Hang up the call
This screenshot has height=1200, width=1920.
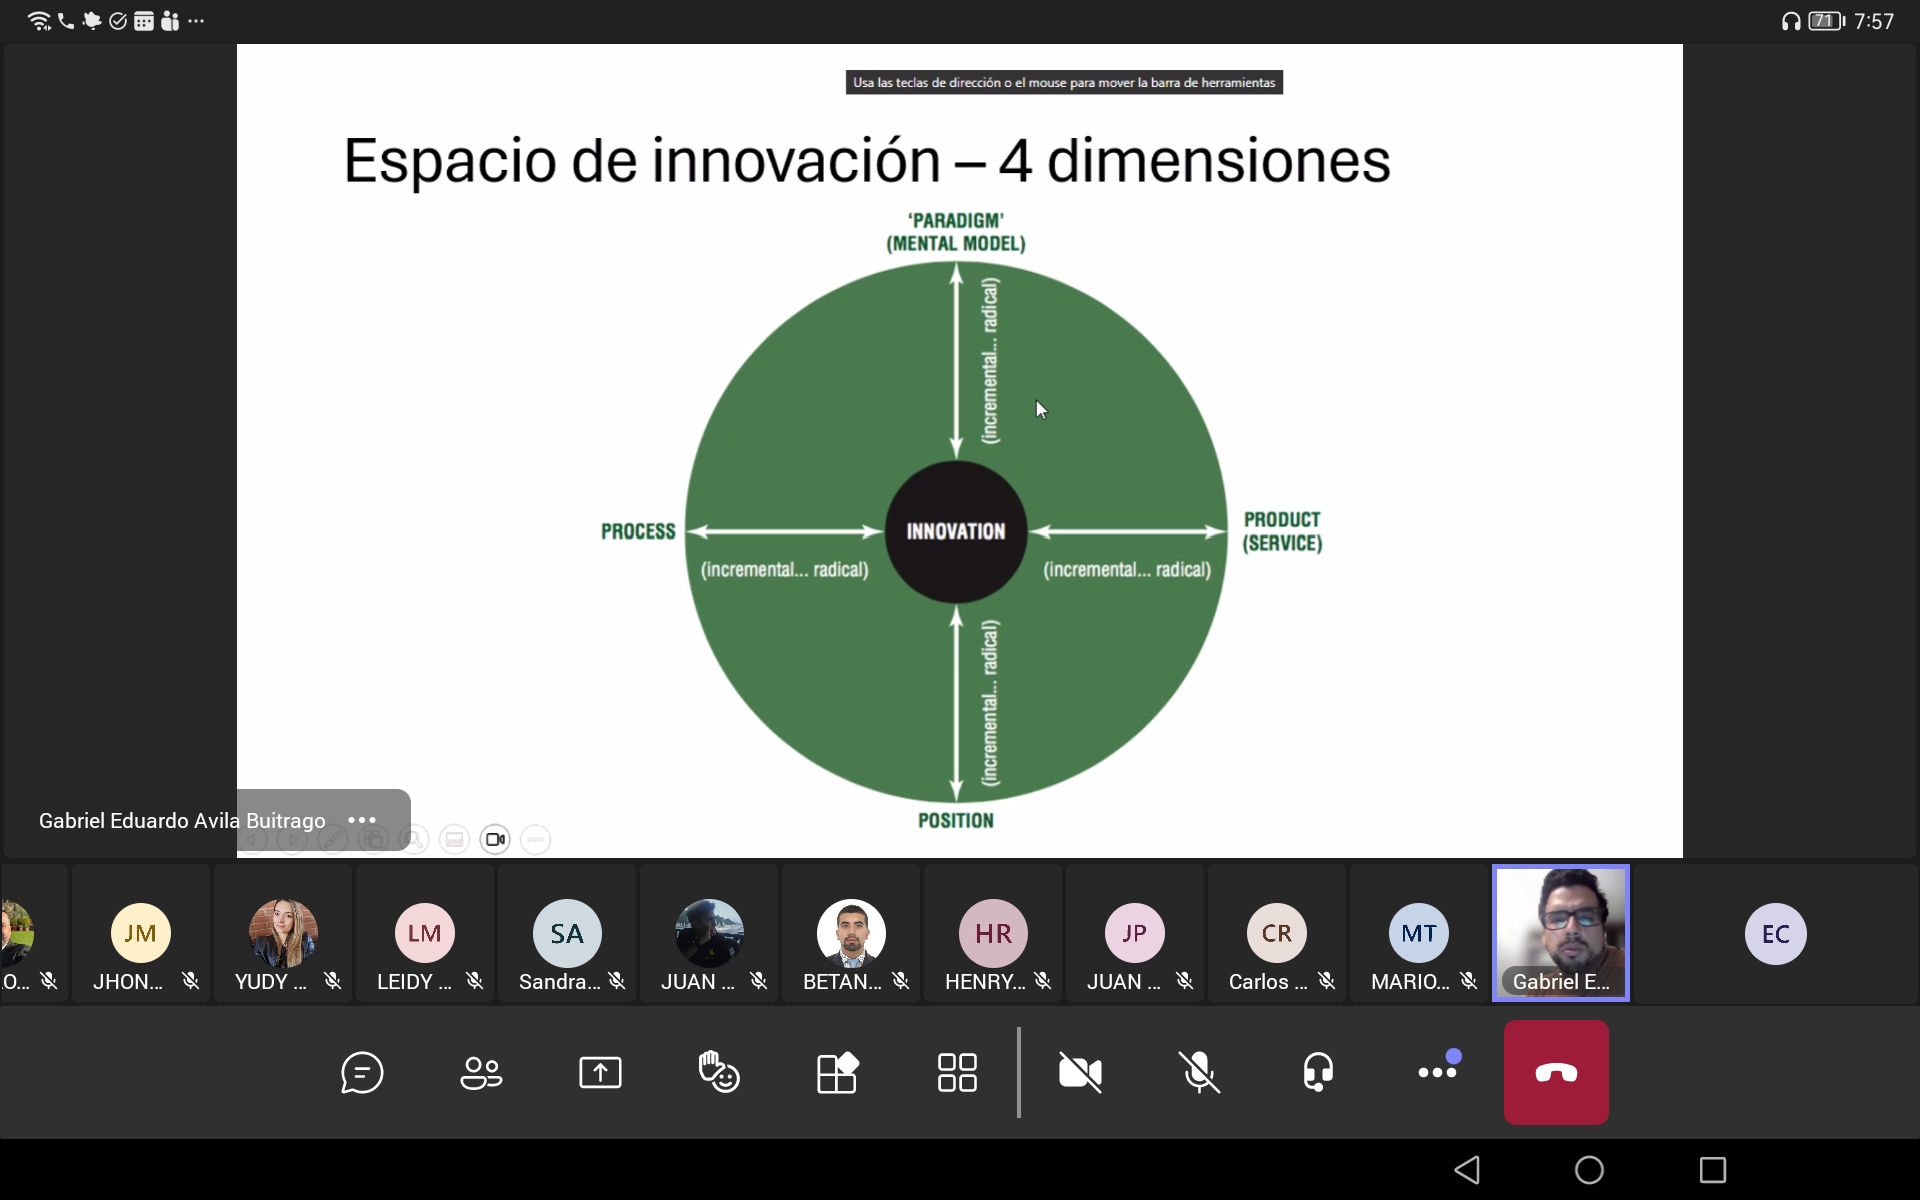tap(1556, 1073)
